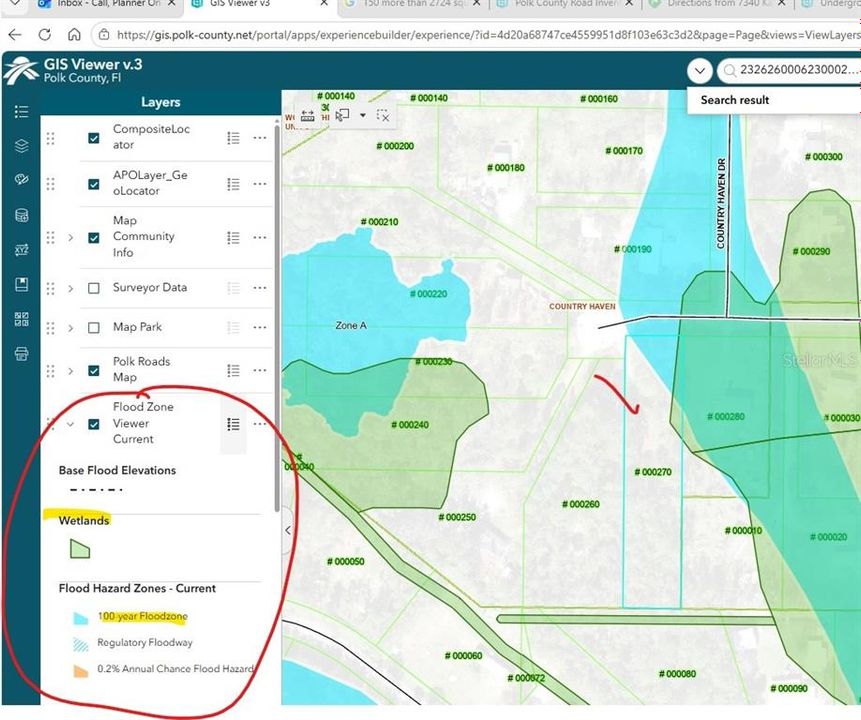
Task: Open select tool options dropdown arrow
Action: pos(362,115)
